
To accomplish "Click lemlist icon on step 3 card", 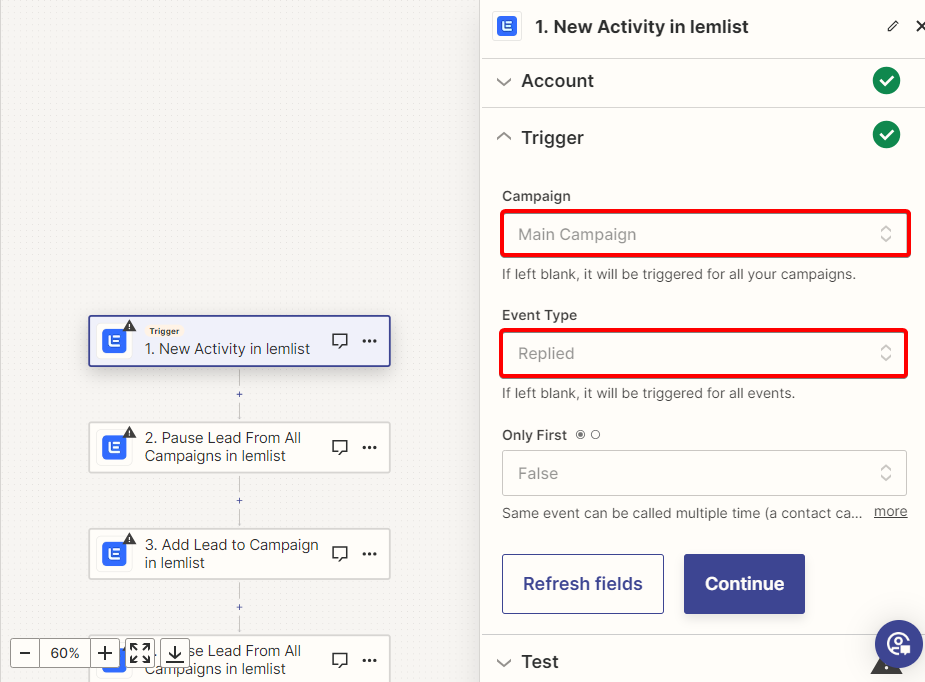I will pyautogui.click(x=114, y=554).
